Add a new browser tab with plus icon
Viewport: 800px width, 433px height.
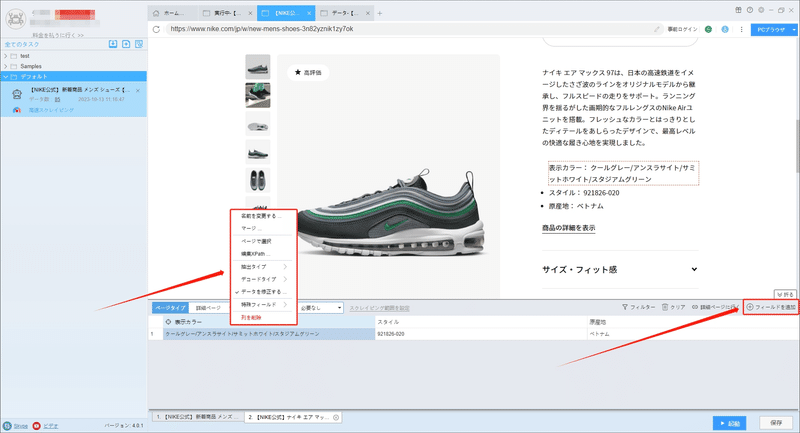point(380,13)
